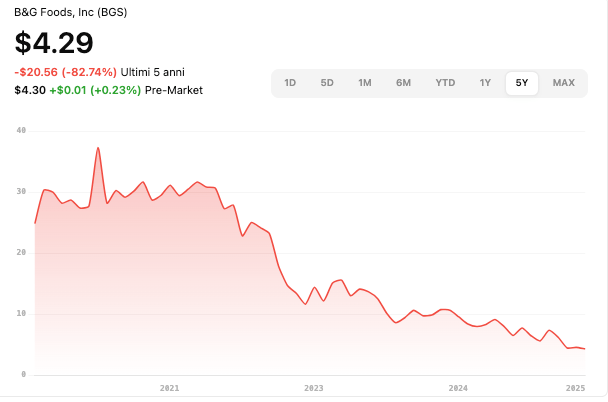Click the red -$20.56 (-82.74%) change
Image resolution: width=608 pixels, height=402 pixels.
pyautogui.click(x=66, y=72)
